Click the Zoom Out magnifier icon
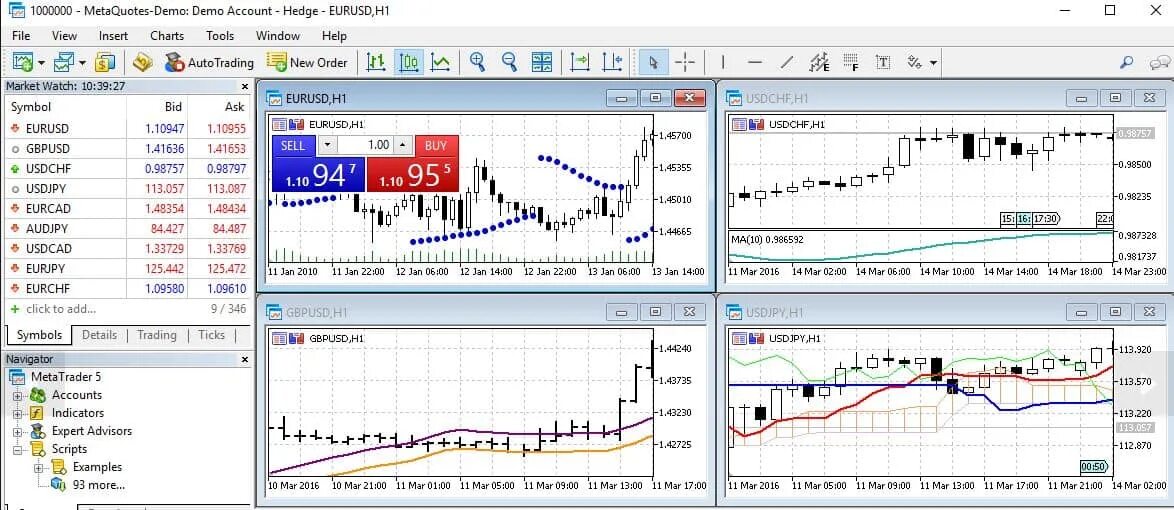The height and width of the screenshot is (510, 1174). click(x=510, y=62)
